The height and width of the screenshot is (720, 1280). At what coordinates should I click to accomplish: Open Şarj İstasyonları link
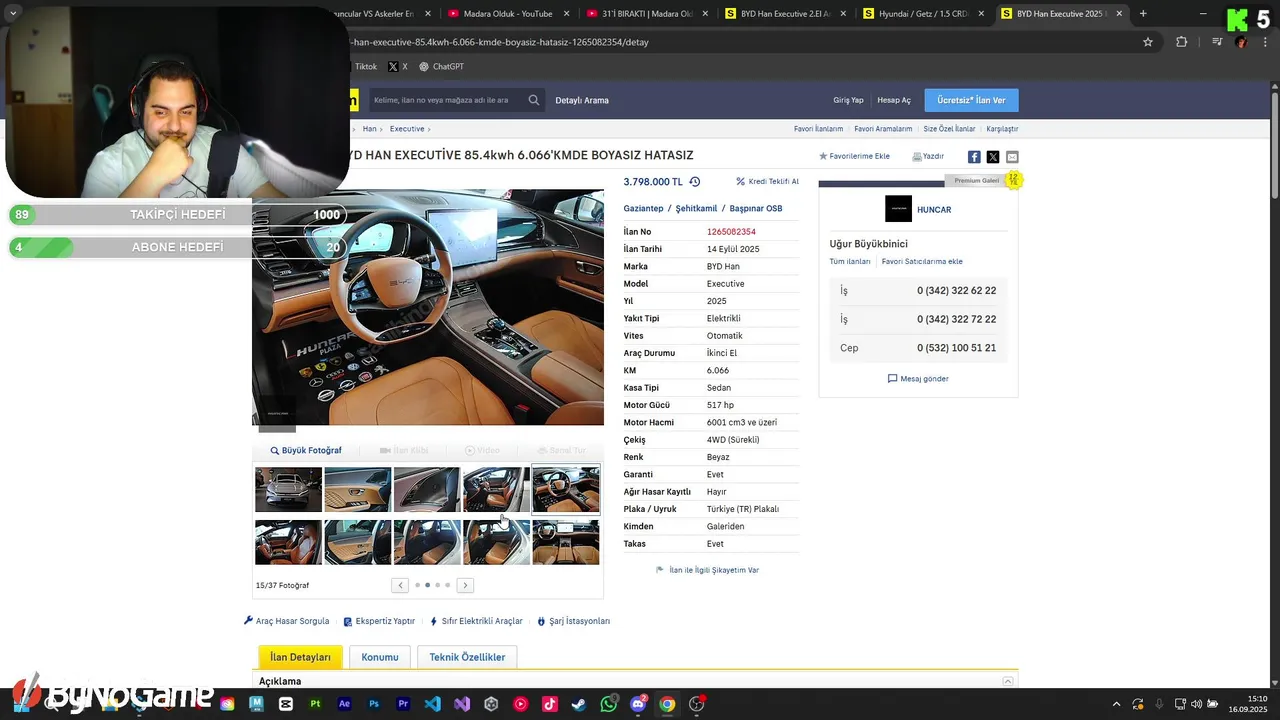573,621
